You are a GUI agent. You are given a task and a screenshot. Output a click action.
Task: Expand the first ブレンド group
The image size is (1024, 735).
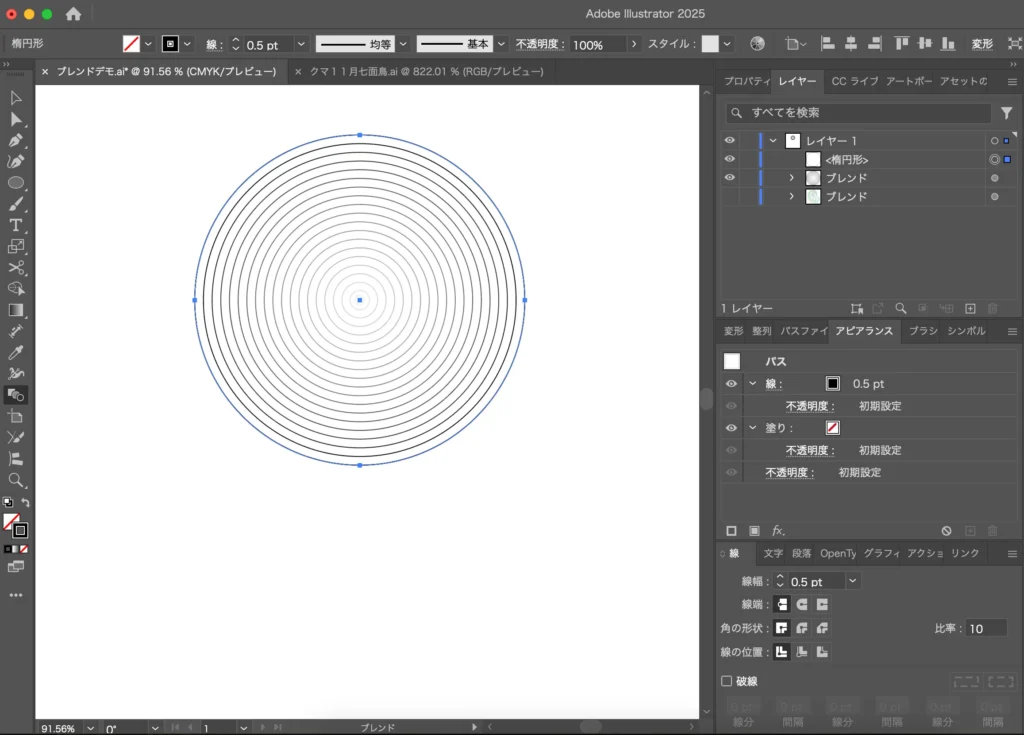click(791, 178)
